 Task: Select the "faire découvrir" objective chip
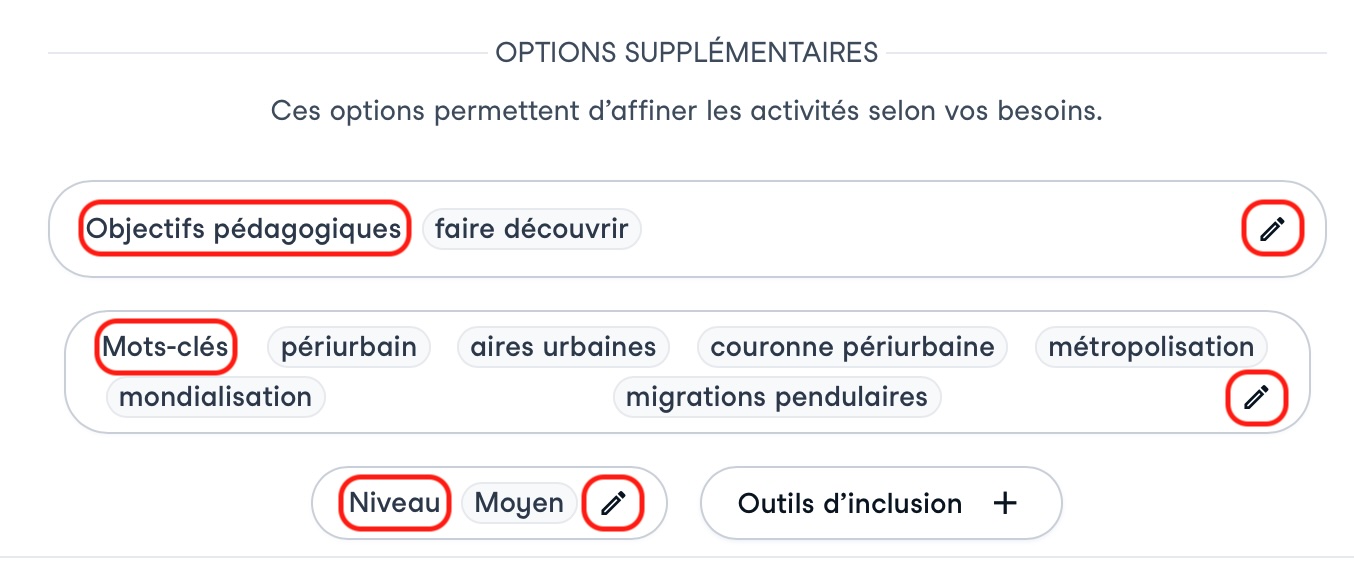pos(531,229)
